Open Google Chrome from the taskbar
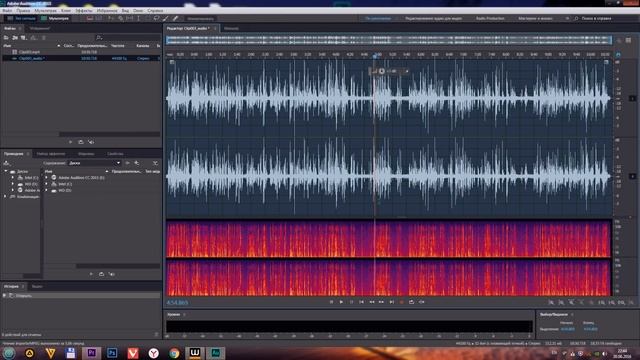 pos(174,353)
